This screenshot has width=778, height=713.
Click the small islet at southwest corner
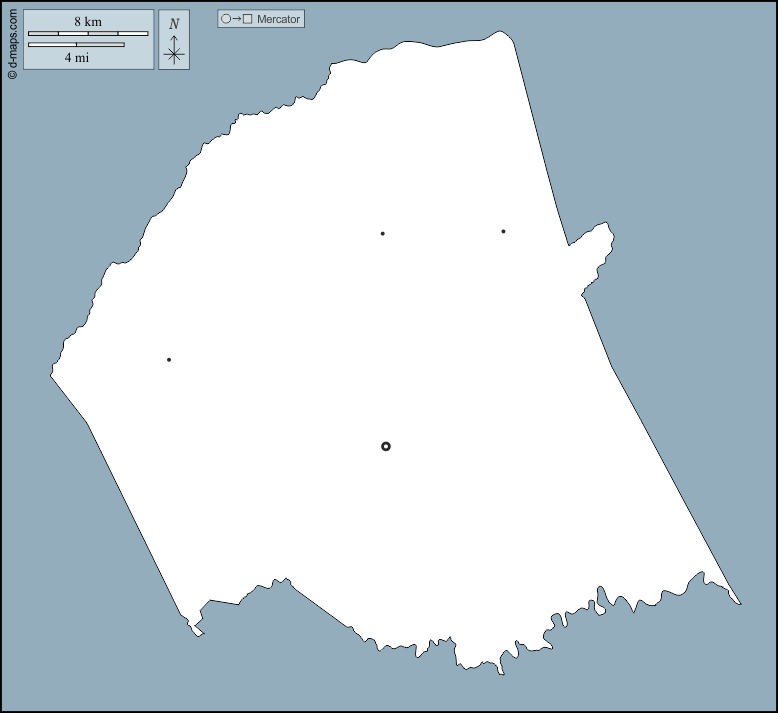pos(197,631)
